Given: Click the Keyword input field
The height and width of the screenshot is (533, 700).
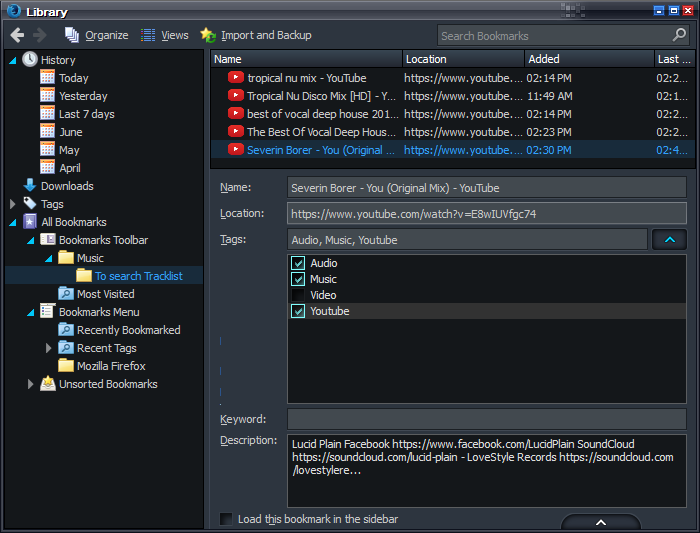Looking at the screenshot, I should (x=487, y=419).
